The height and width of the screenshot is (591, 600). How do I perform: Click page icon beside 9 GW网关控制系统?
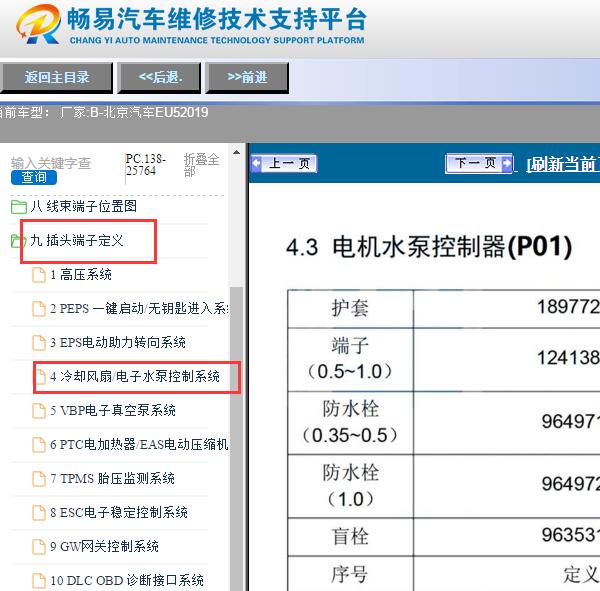39,547
